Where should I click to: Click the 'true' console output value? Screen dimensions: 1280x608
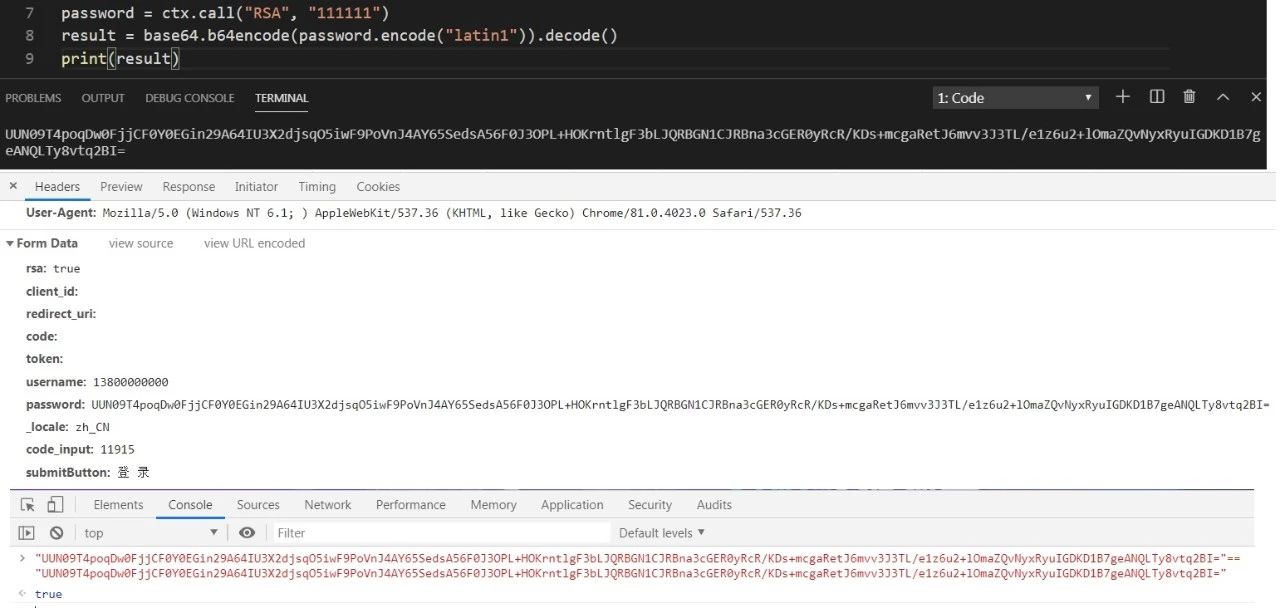48,594
